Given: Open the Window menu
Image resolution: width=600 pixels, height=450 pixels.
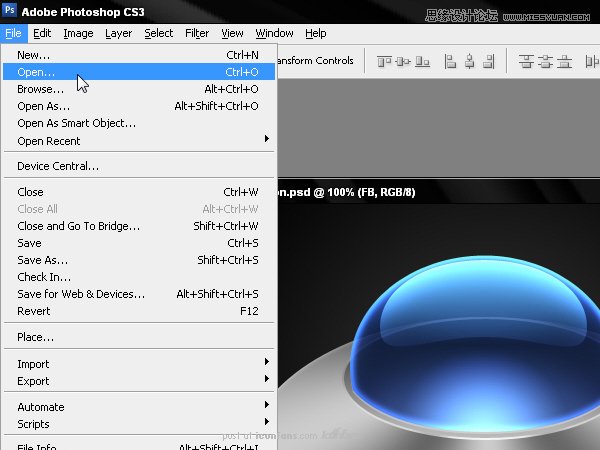Looking at the screenshot, I should pos(274,33).
